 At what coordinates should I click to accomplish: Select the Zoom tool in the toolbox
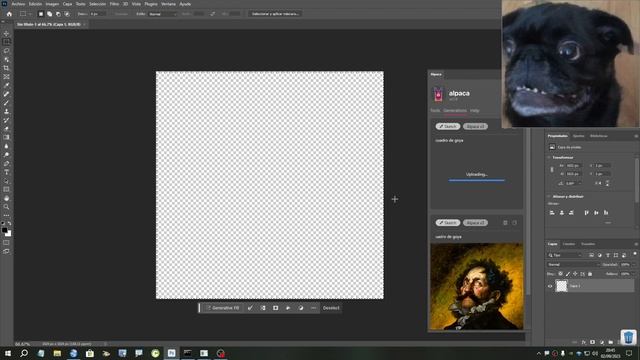pyautogui.click(x=6, y=207)
